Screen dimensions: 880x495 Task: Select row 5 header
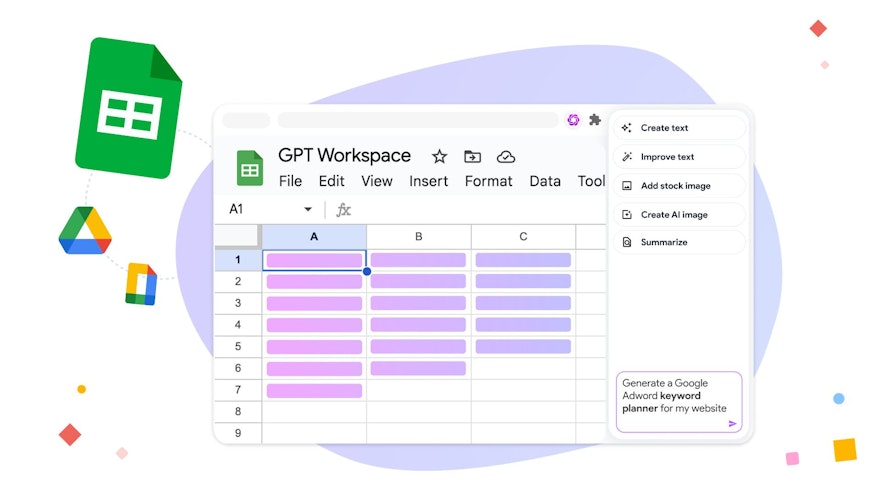[x=238, y=346]
